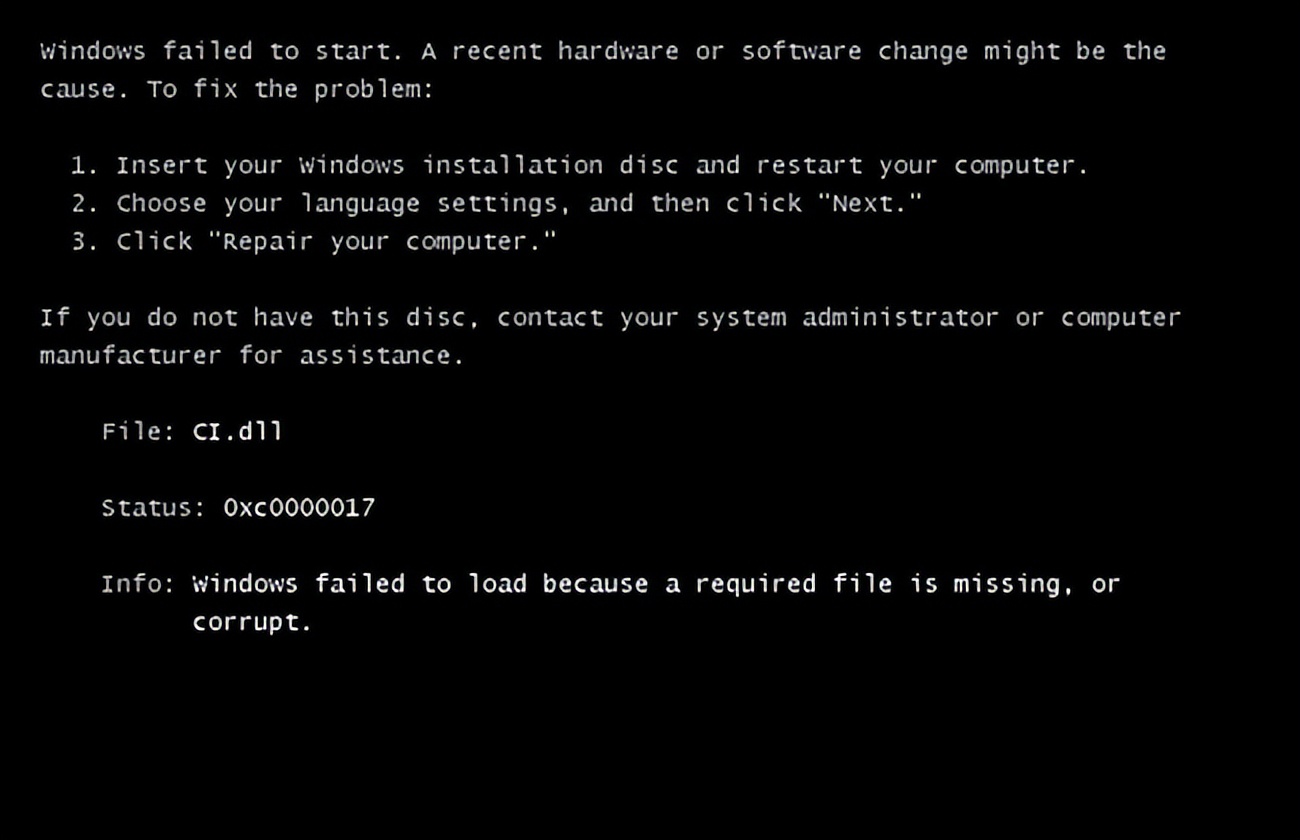Click the step number "3."

[x=84, y=241]
